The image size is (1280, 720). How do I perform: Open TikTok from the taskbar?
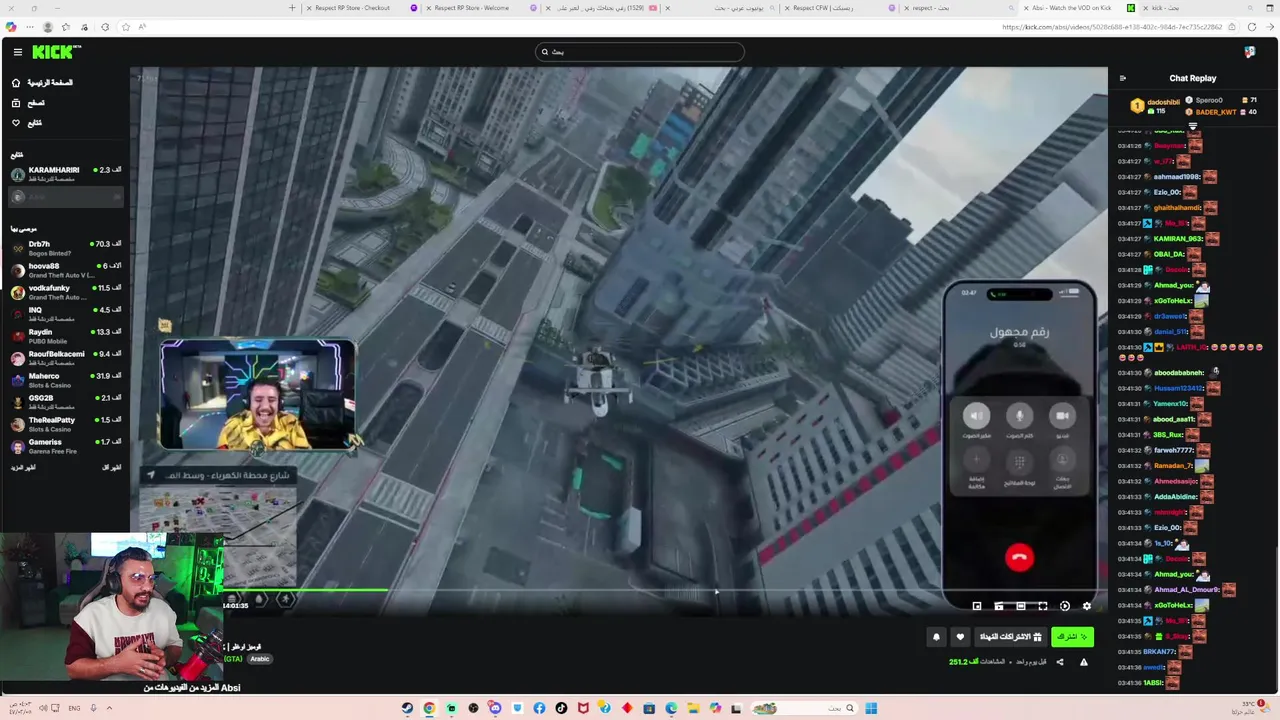pyautogui.click(x=561, y=708)
